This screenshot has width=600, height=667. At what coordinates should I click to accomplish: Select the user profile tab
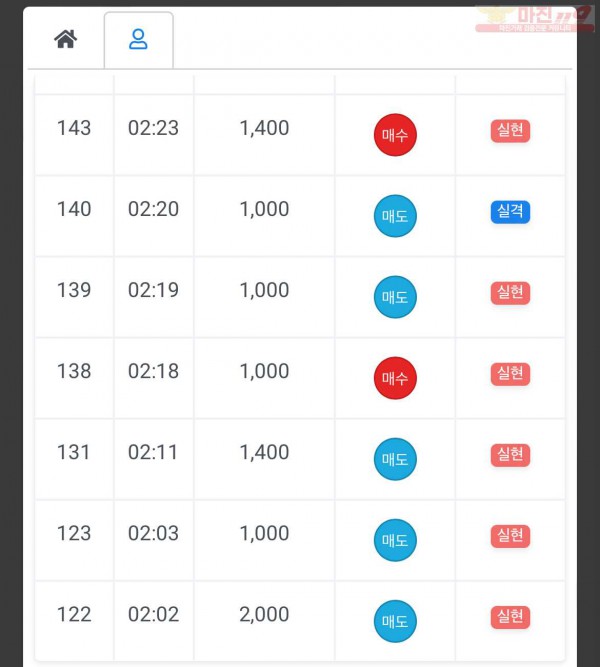[x=138, y=40]
